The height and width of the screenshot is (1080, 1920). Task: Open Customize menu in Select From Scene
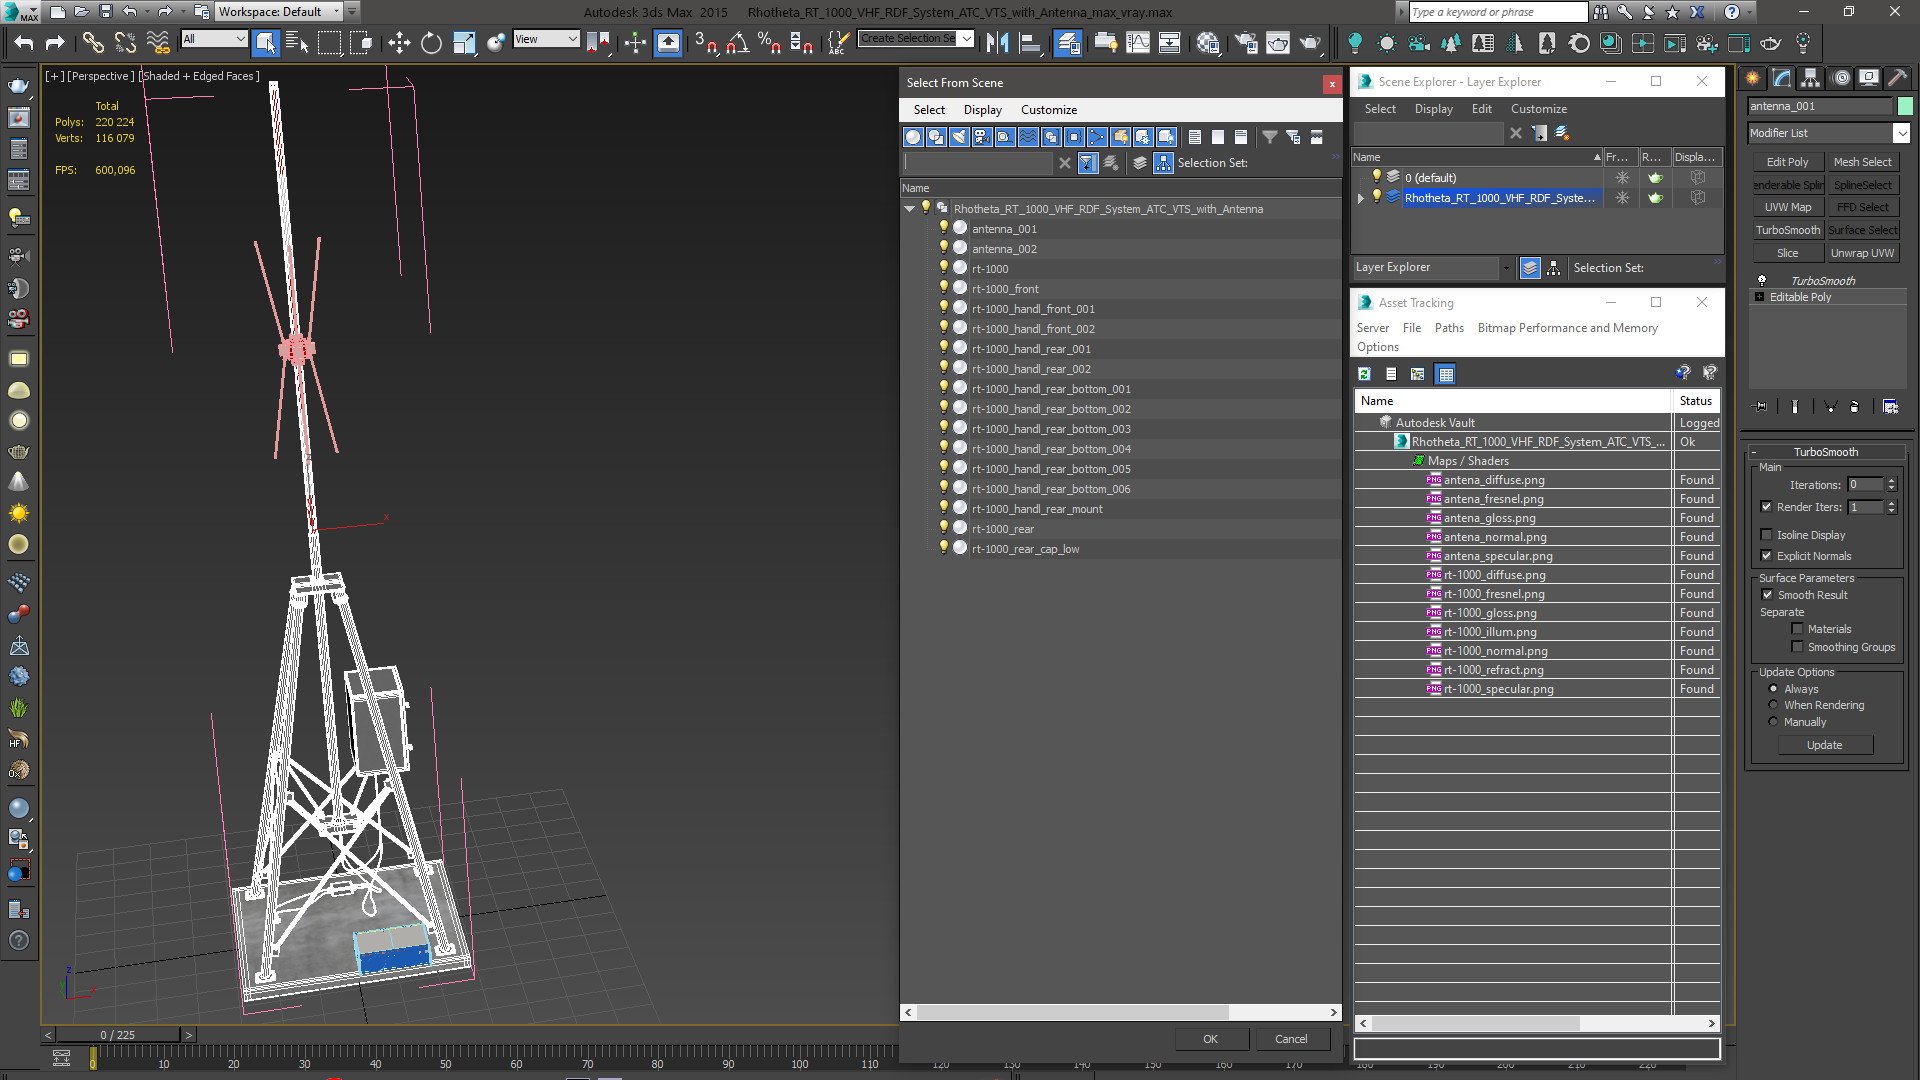tap(1048, 110)
